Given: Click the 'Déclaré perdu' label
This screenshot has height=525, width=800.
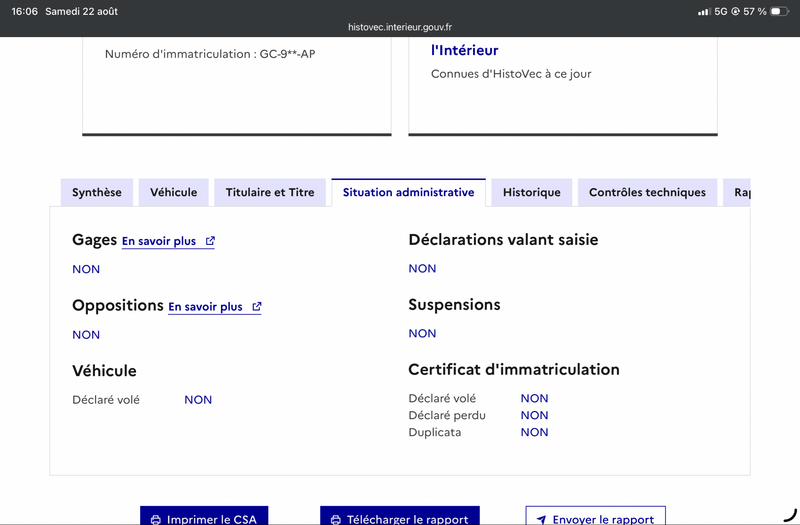Looking at the screenshot, I should point(447,415).
